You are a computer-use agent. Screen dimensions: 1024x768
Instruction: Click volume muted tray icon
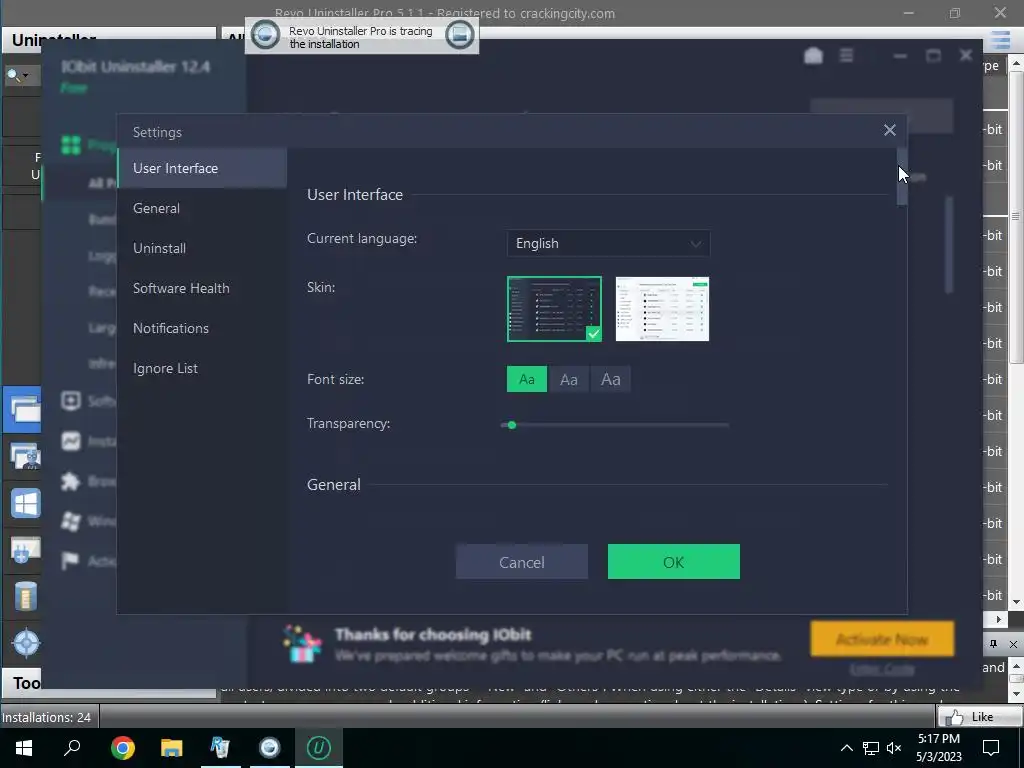coord(894,748)
